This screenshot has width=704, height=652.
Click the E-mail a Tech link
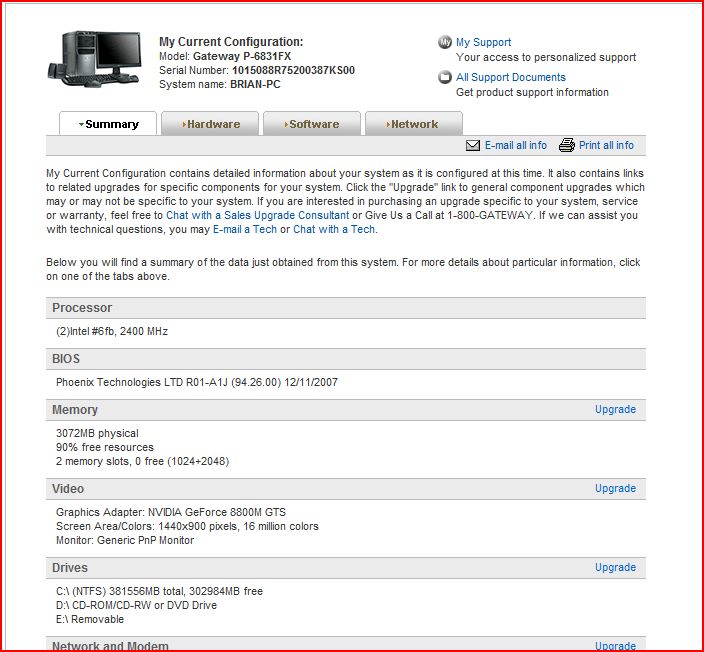point(245,229)
